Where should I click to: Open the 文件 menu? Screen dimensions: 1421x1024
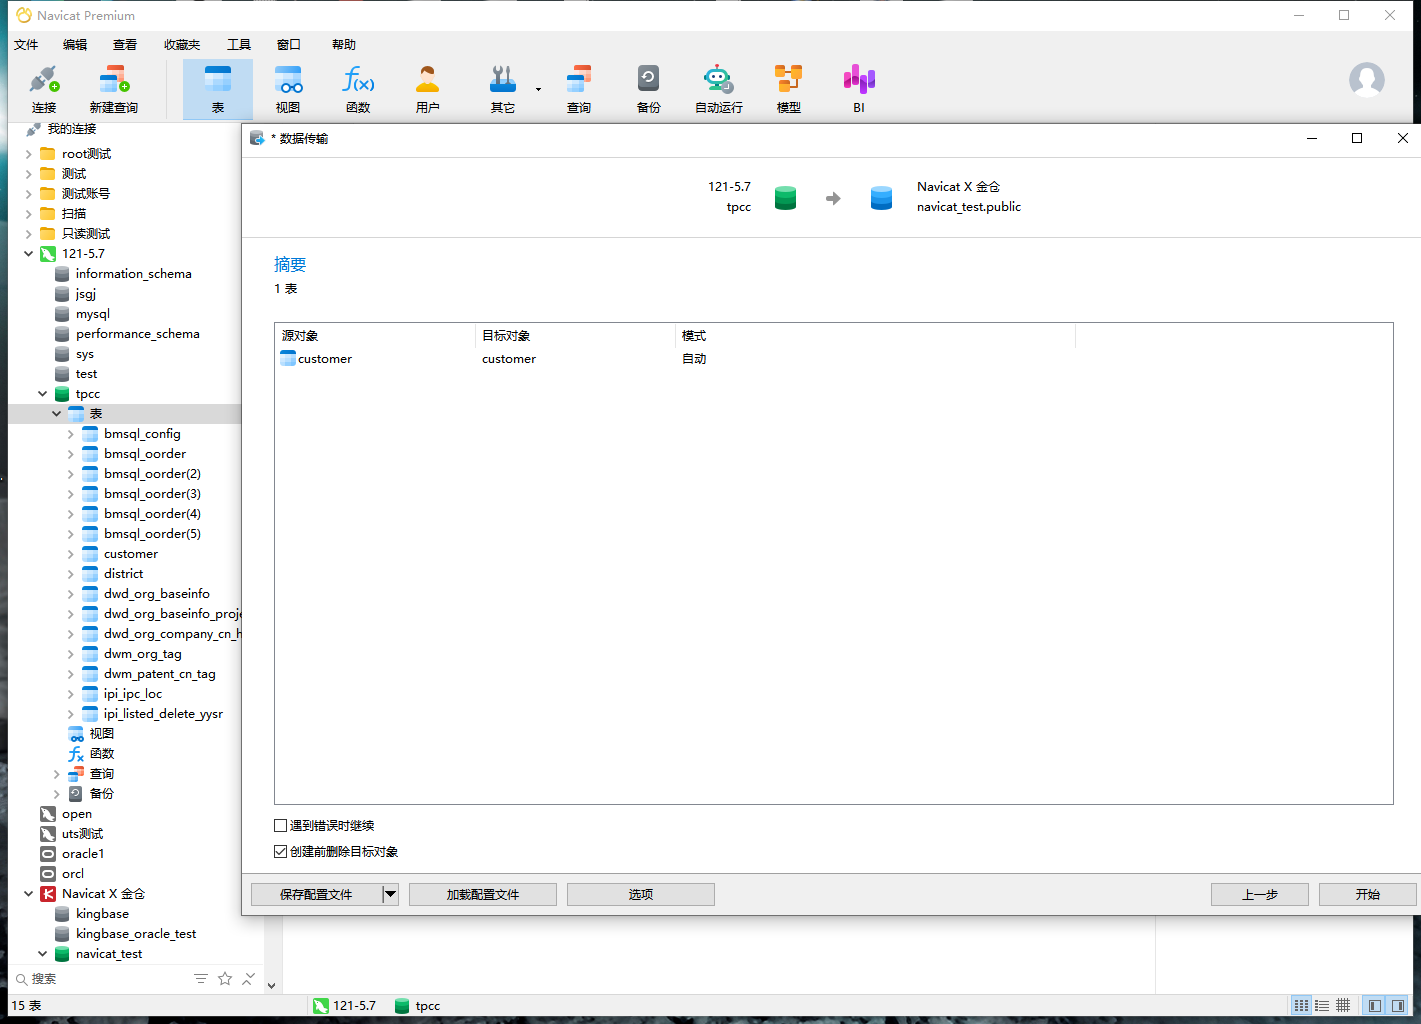(x=26, y=45)
